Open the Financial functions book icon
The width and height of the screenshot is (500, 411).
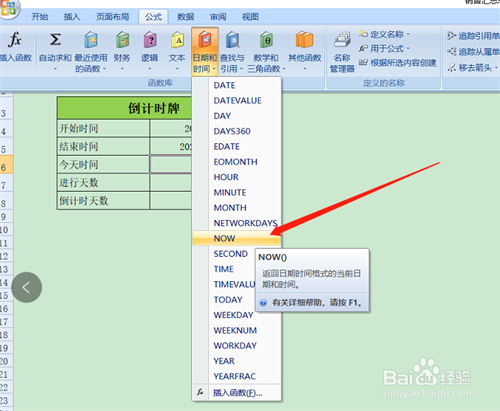pyautogui.click(x=122, y=40)
